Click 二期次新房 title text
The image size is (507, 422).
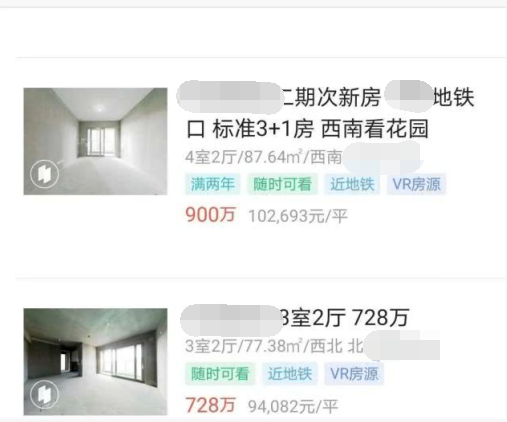(332, 98)
